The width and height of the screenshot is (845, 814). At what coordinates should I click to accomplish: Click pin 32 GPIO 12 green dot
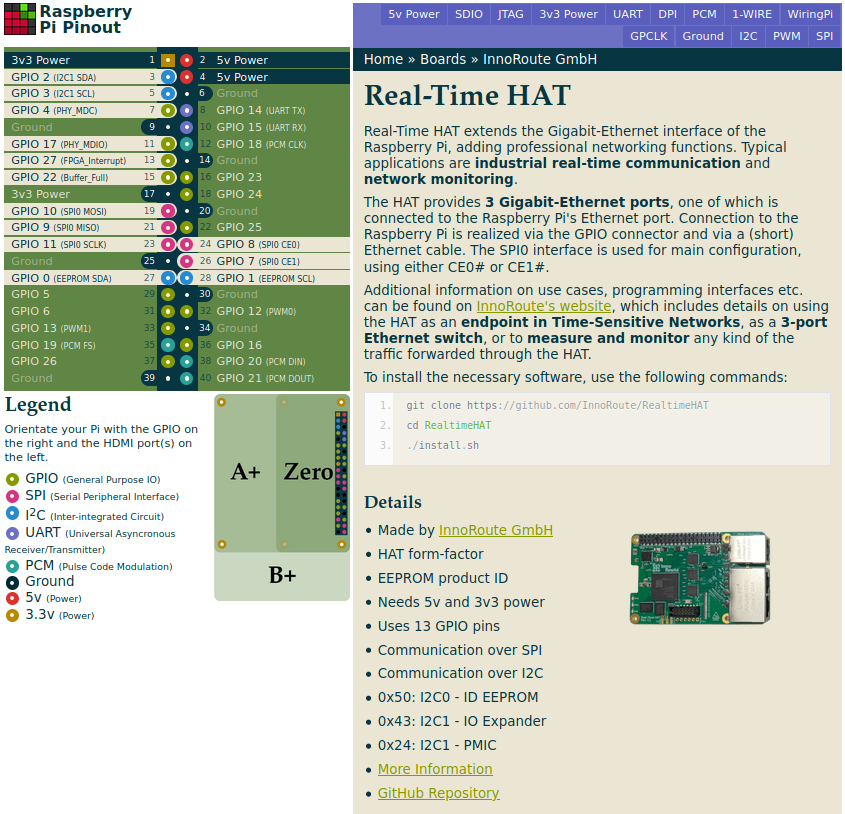point(186,312)
